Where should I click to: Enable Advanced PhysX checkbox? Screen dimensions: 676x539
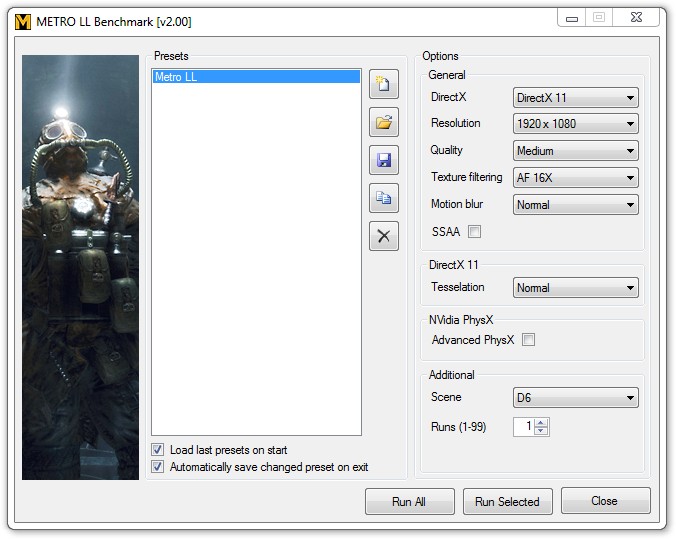pyautogui.click(x=529, y=340)
